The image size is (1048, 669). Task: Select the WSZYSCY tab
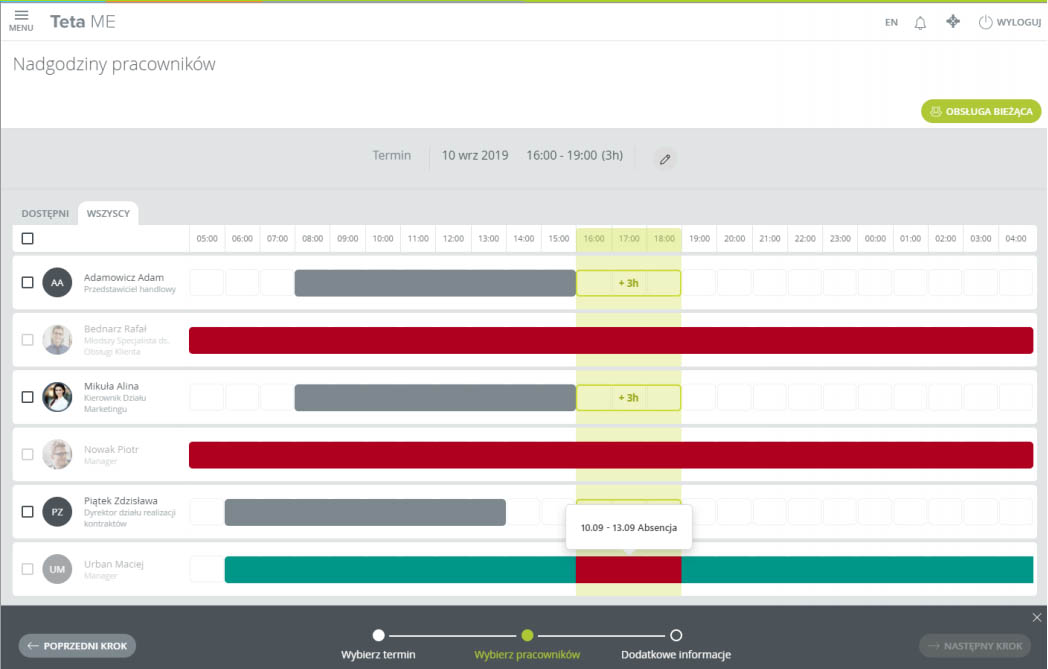pyautogui.click(x=108, y=214)
